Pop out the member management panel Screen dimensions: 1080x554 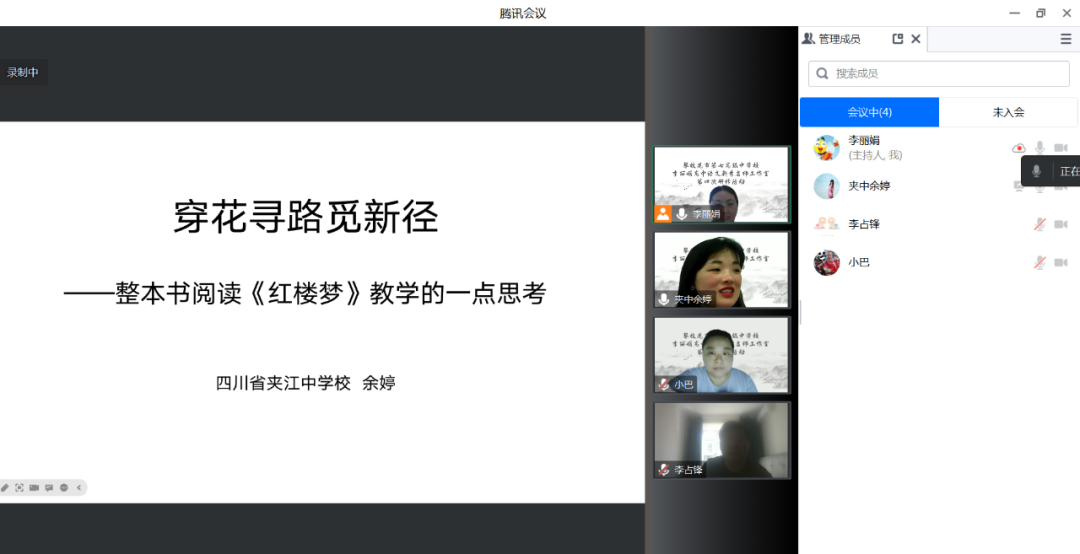(x=897, y=39)
